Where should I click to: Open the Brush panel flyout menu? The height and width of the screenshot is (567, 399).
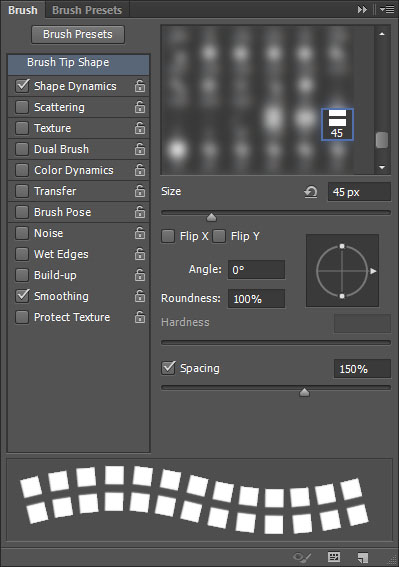(387, 10)
